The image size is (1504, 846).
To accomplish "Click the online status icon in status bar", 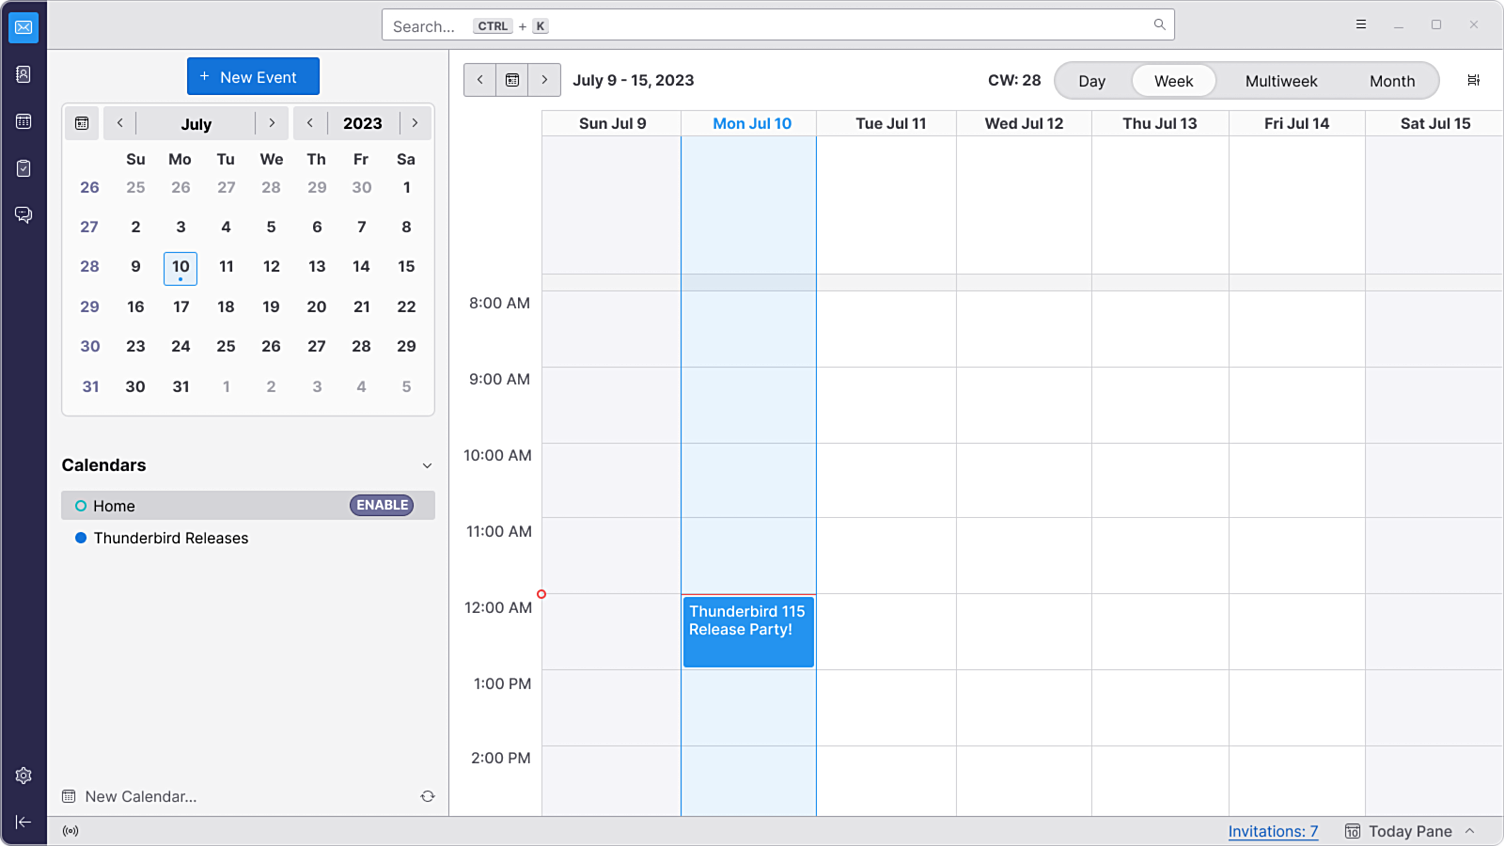I will point(70,831).
